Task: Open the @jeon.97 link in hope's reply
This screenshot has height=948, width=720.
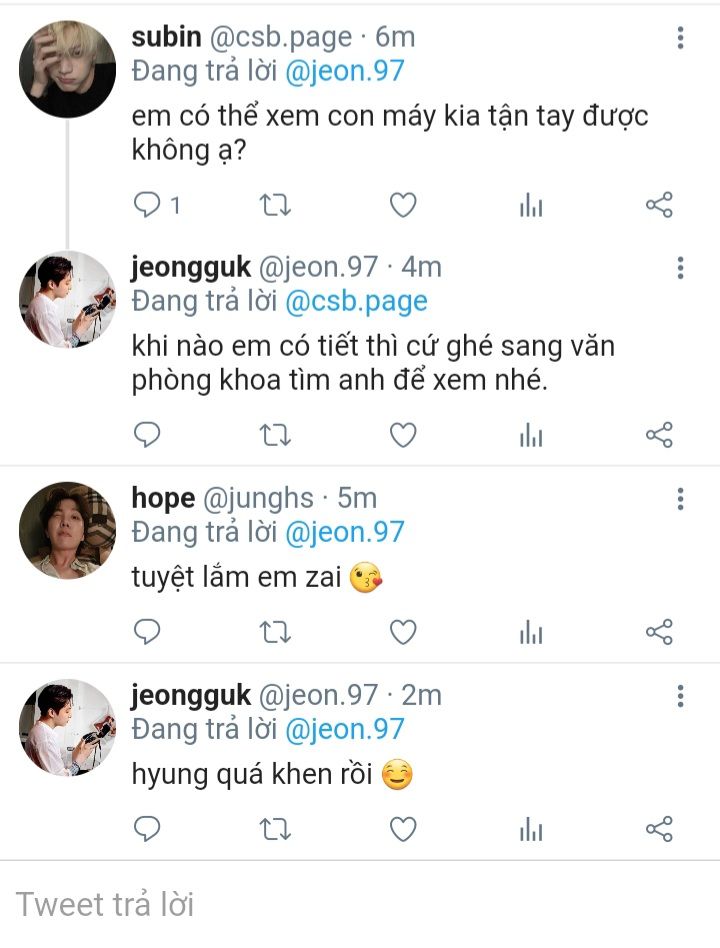Action: [x=345, y=531]
